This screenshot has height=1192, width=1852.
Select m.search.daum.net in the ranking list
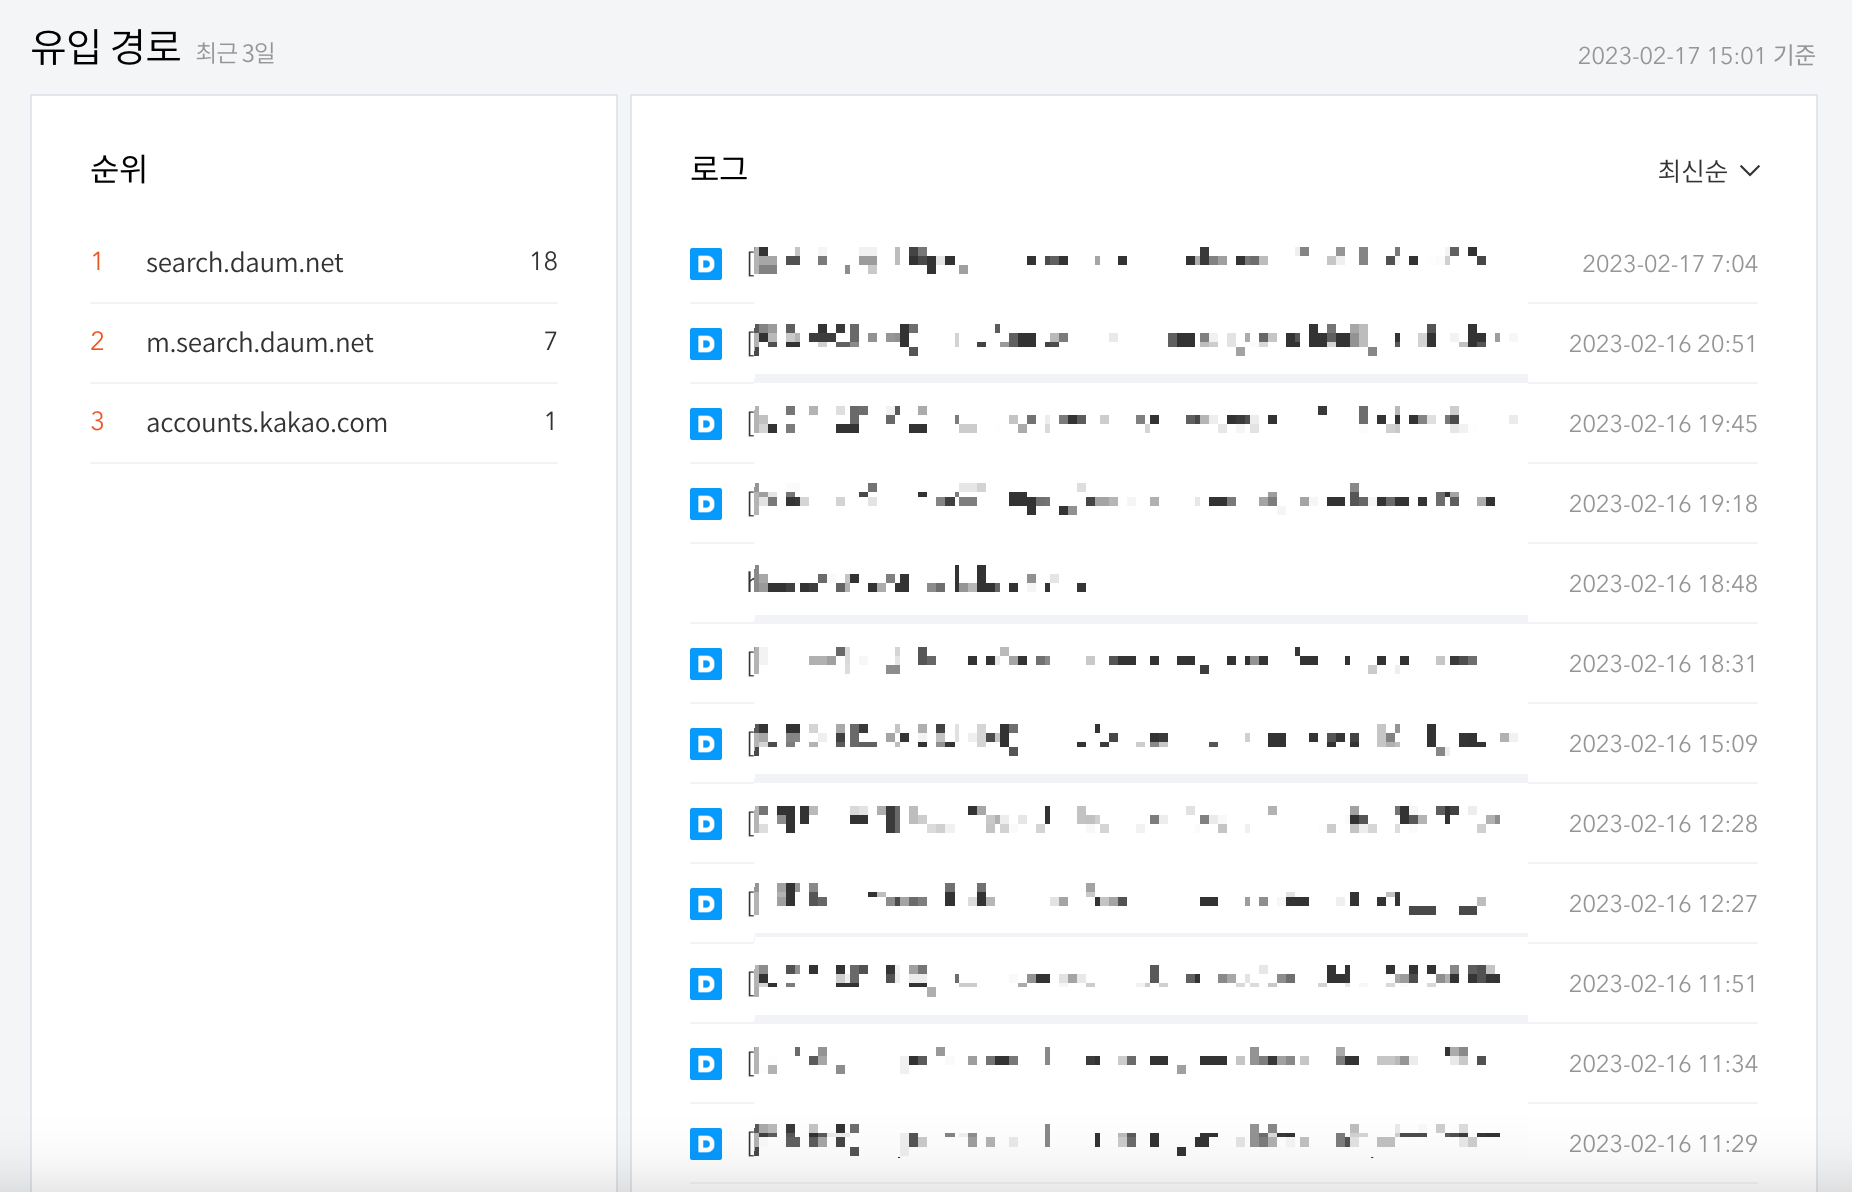tap(259, 343)
